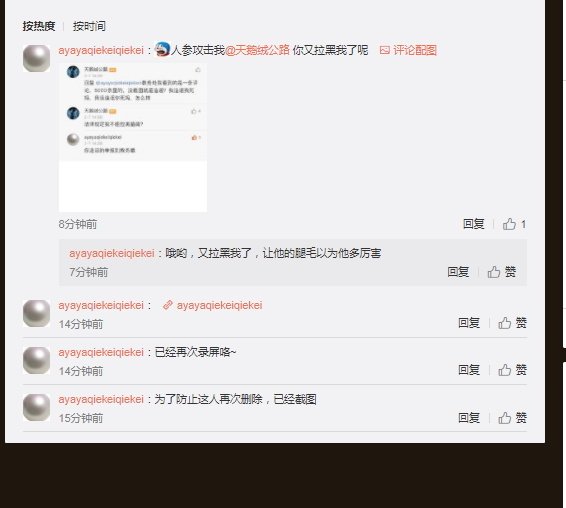Sort comments by 按热度 tab
Viewport: 566px width, 508px height.
(39, 26)
